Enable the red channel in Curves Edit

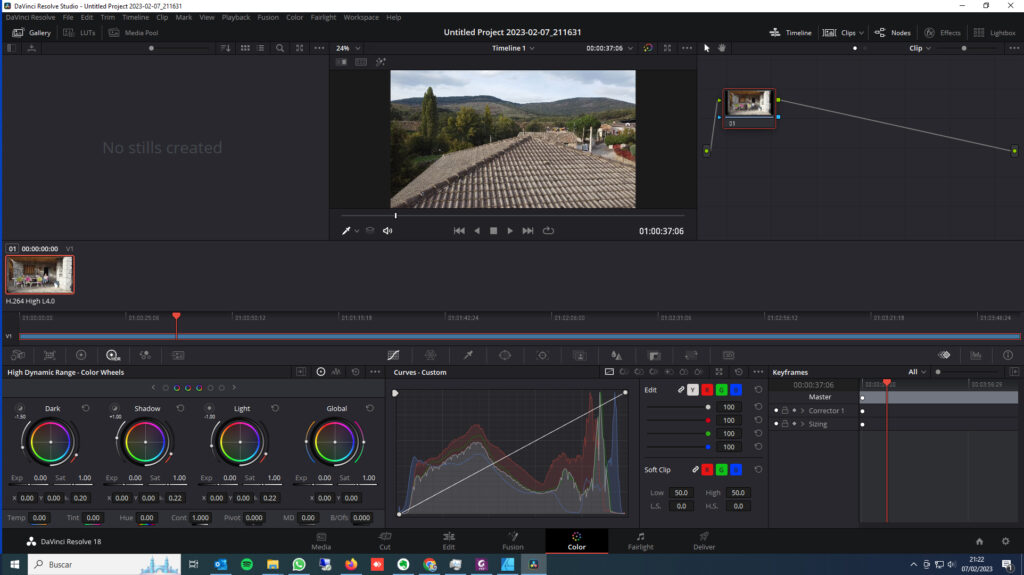(707, 389)
